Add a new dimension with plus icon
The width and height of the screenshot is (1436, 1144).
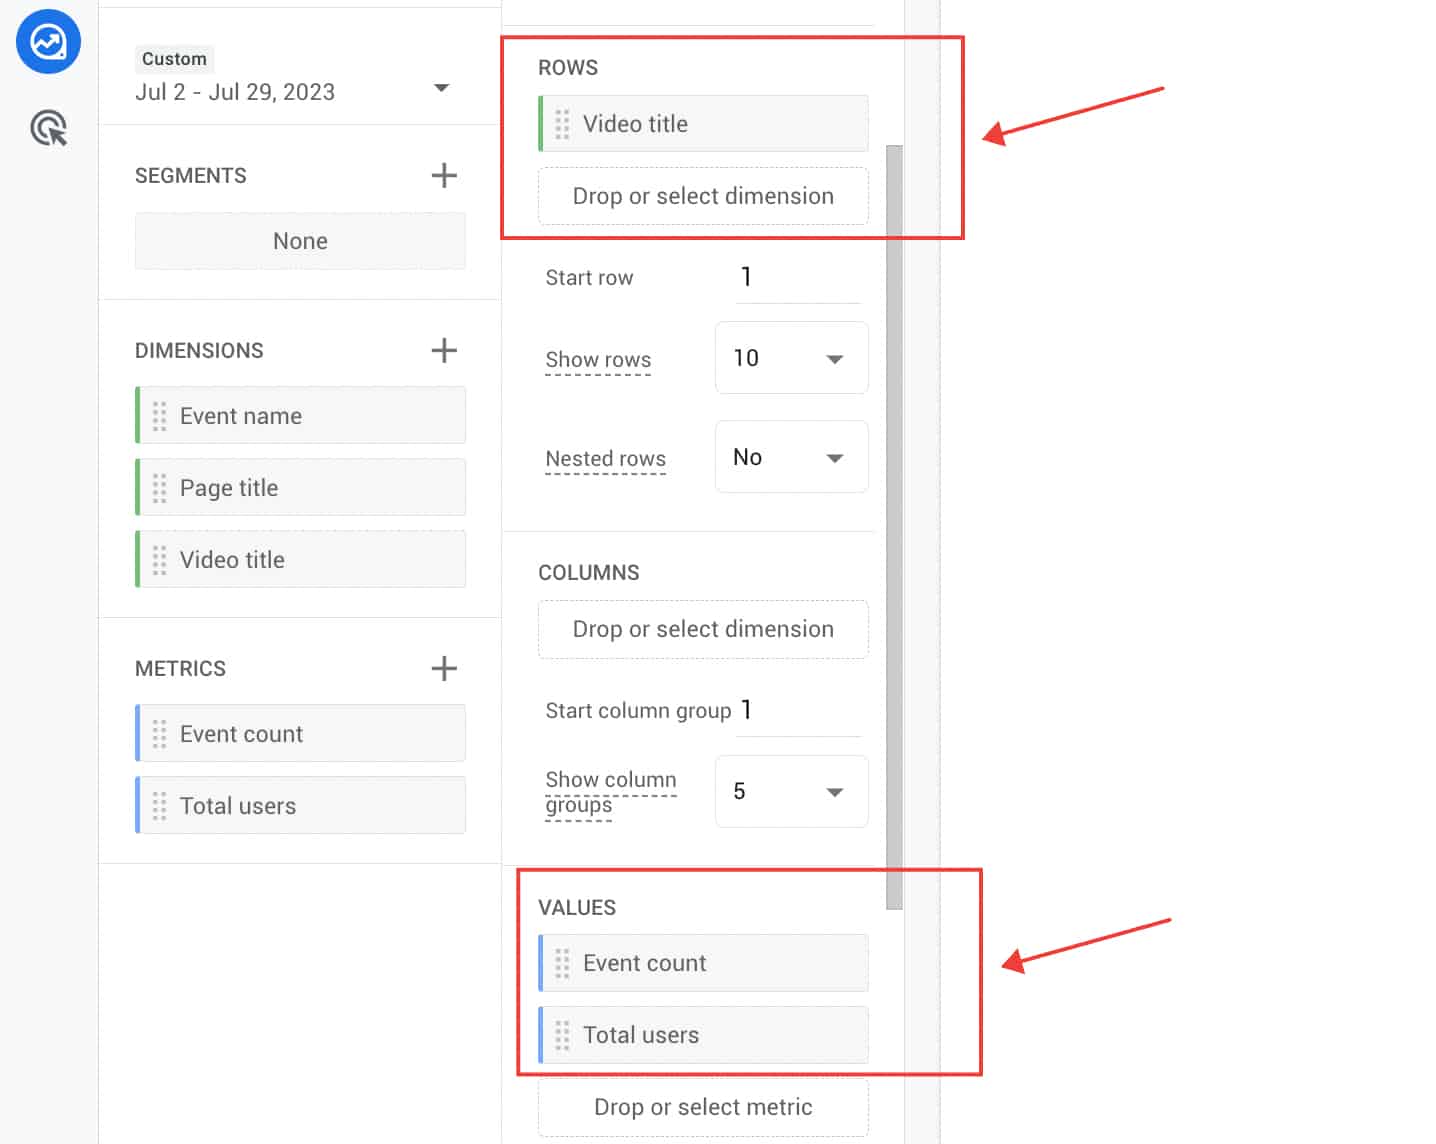(x=444, y=351)
